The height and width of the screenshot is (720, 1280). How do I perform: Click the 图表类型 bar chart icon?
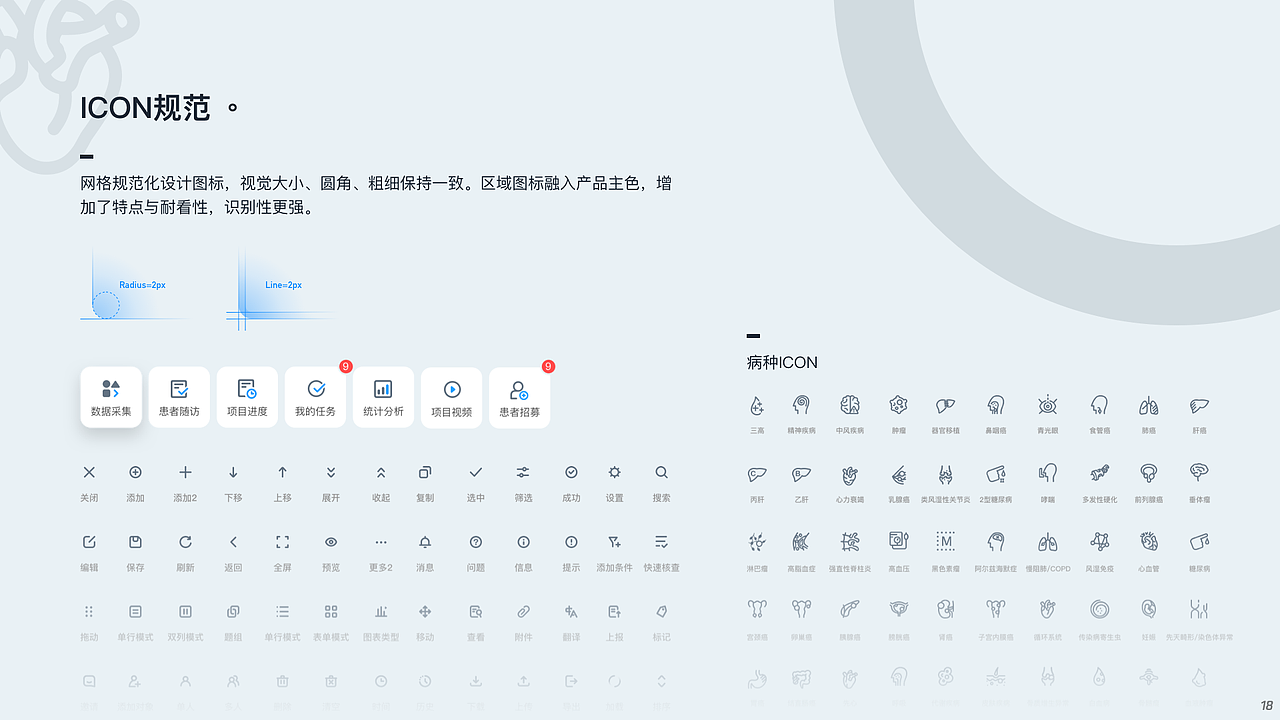tap(381, 611)
